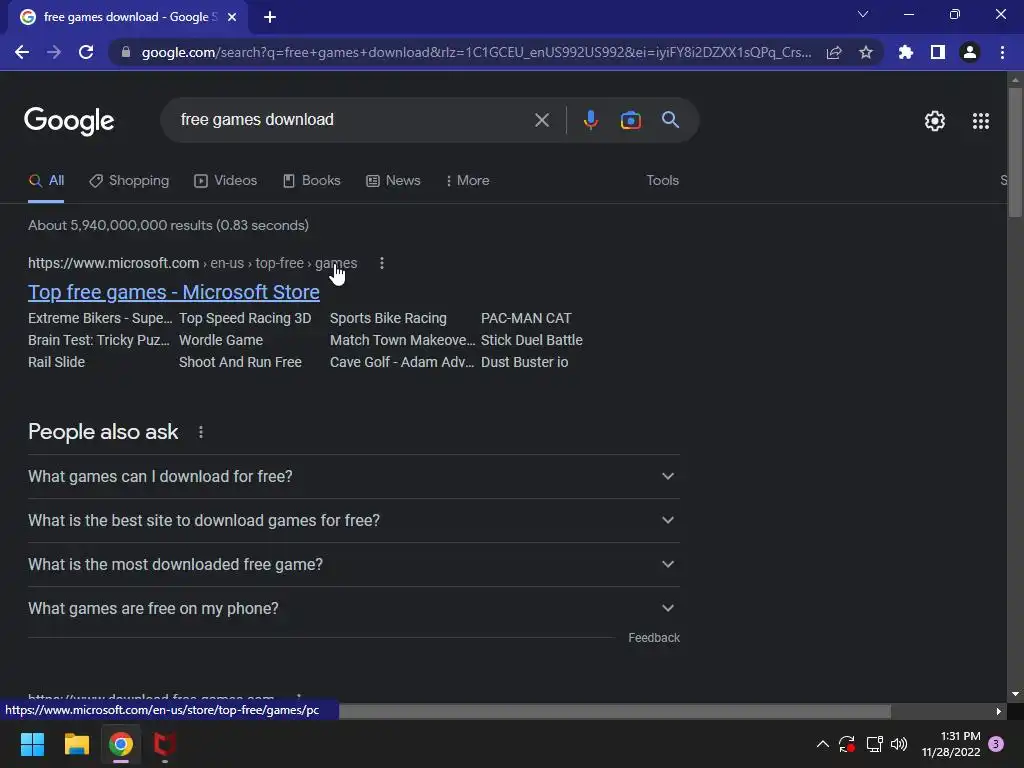The width and height of the screenshot is (1024, 768).
Task: Open the Windows Start menu
Action: pos(32,744)
